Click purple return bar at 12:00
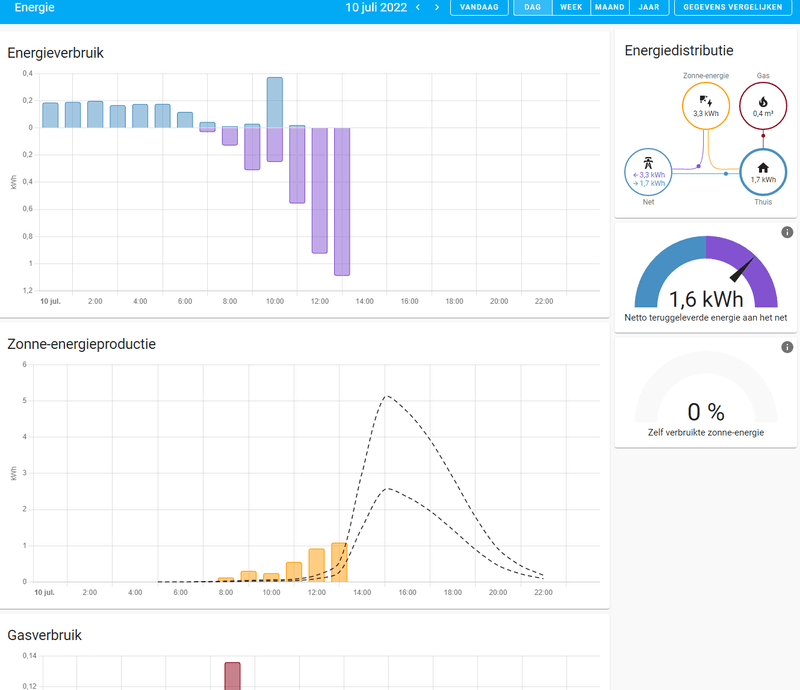The image size is (800, 690). (x=319, y=190)
